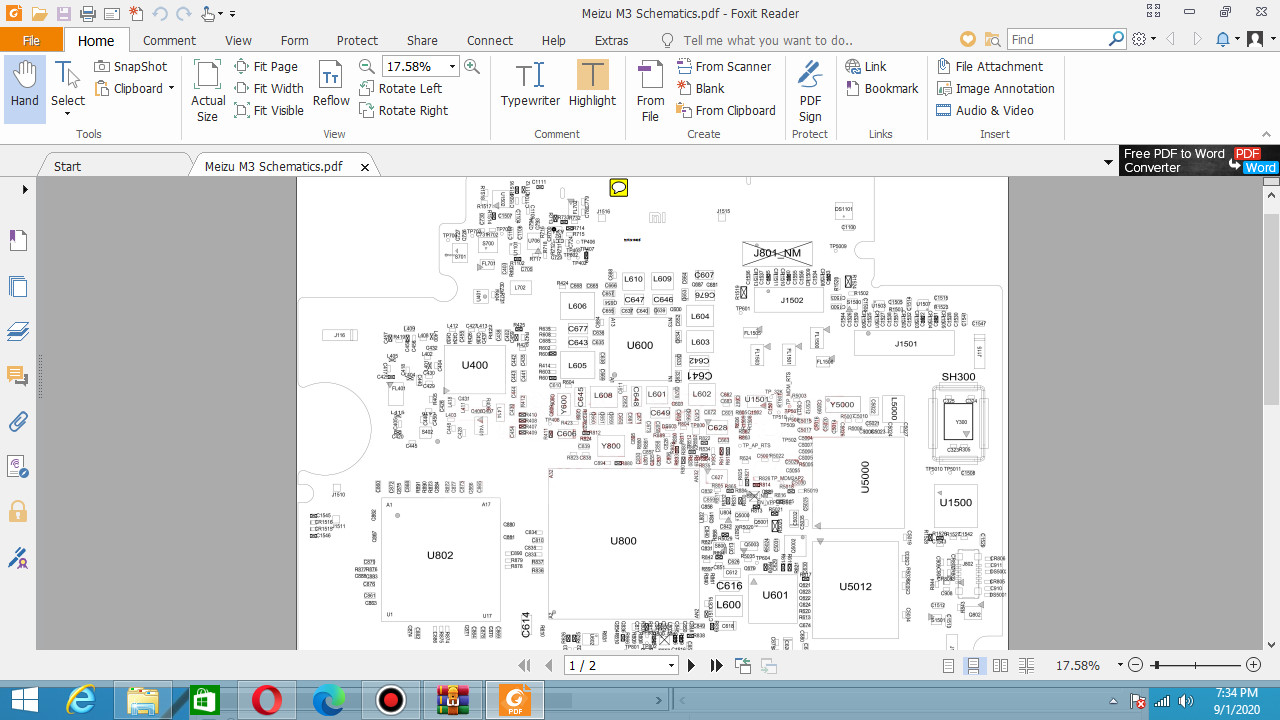
Task: Jump to the last page
Action: click(x=716, y=666)
